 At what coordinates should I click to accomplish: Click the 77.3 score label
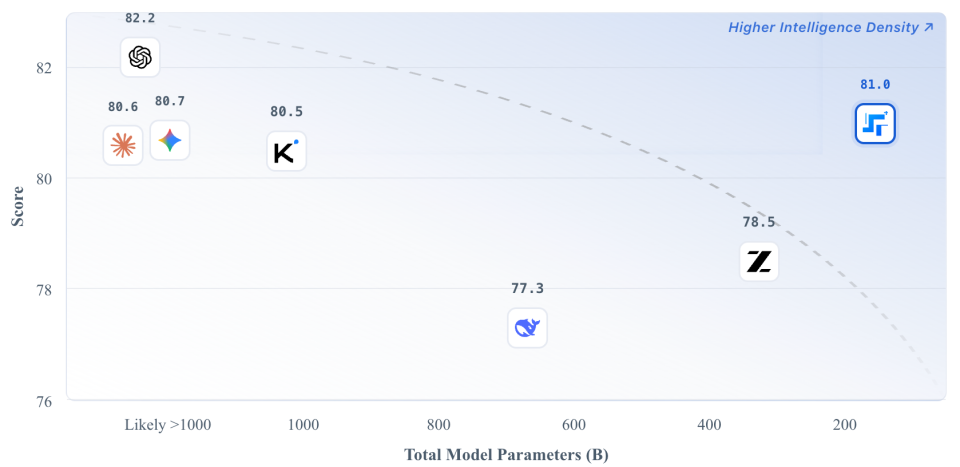pos(527,288)
